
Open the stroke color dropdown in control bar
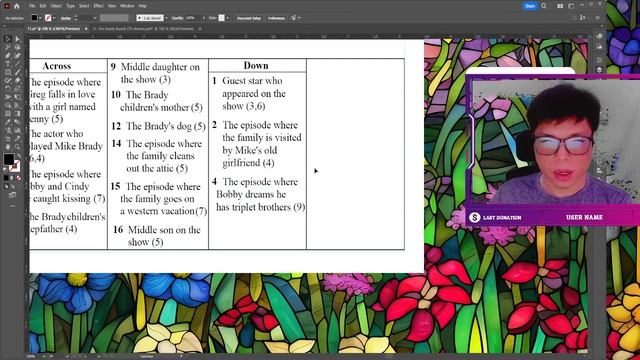54,18
